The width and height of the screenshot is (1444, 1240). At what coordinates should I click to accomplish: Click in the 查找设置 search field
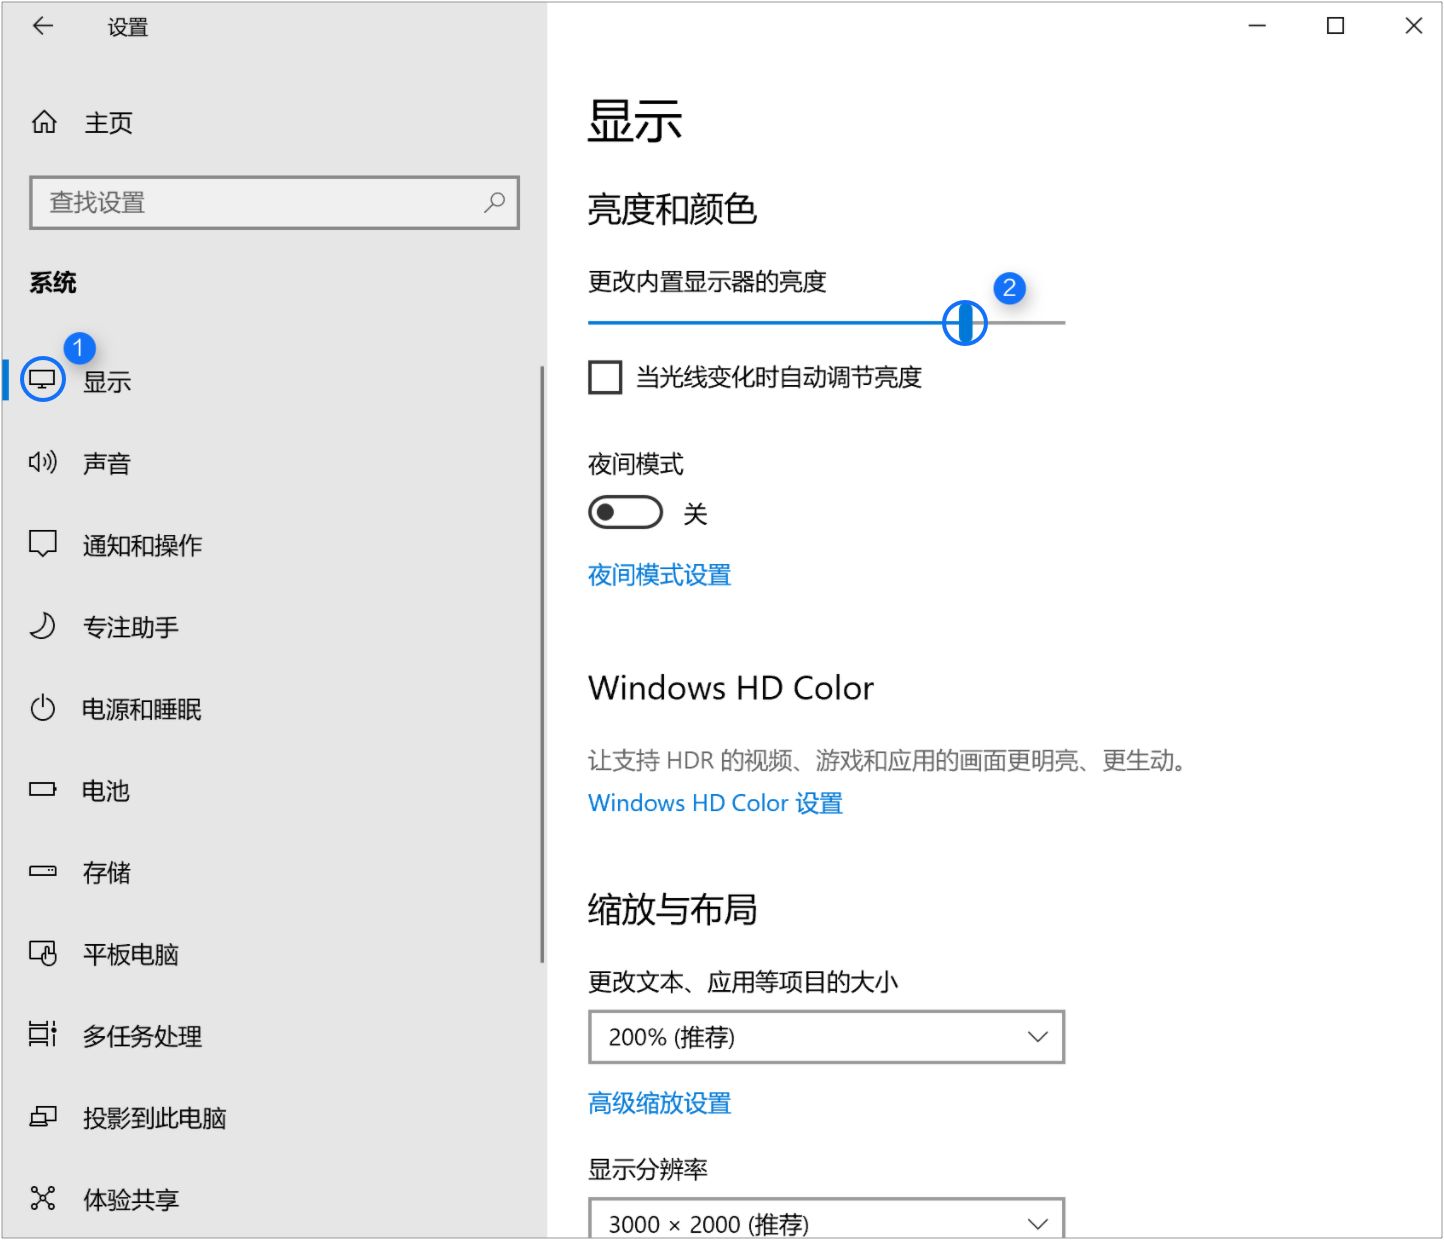274,203
